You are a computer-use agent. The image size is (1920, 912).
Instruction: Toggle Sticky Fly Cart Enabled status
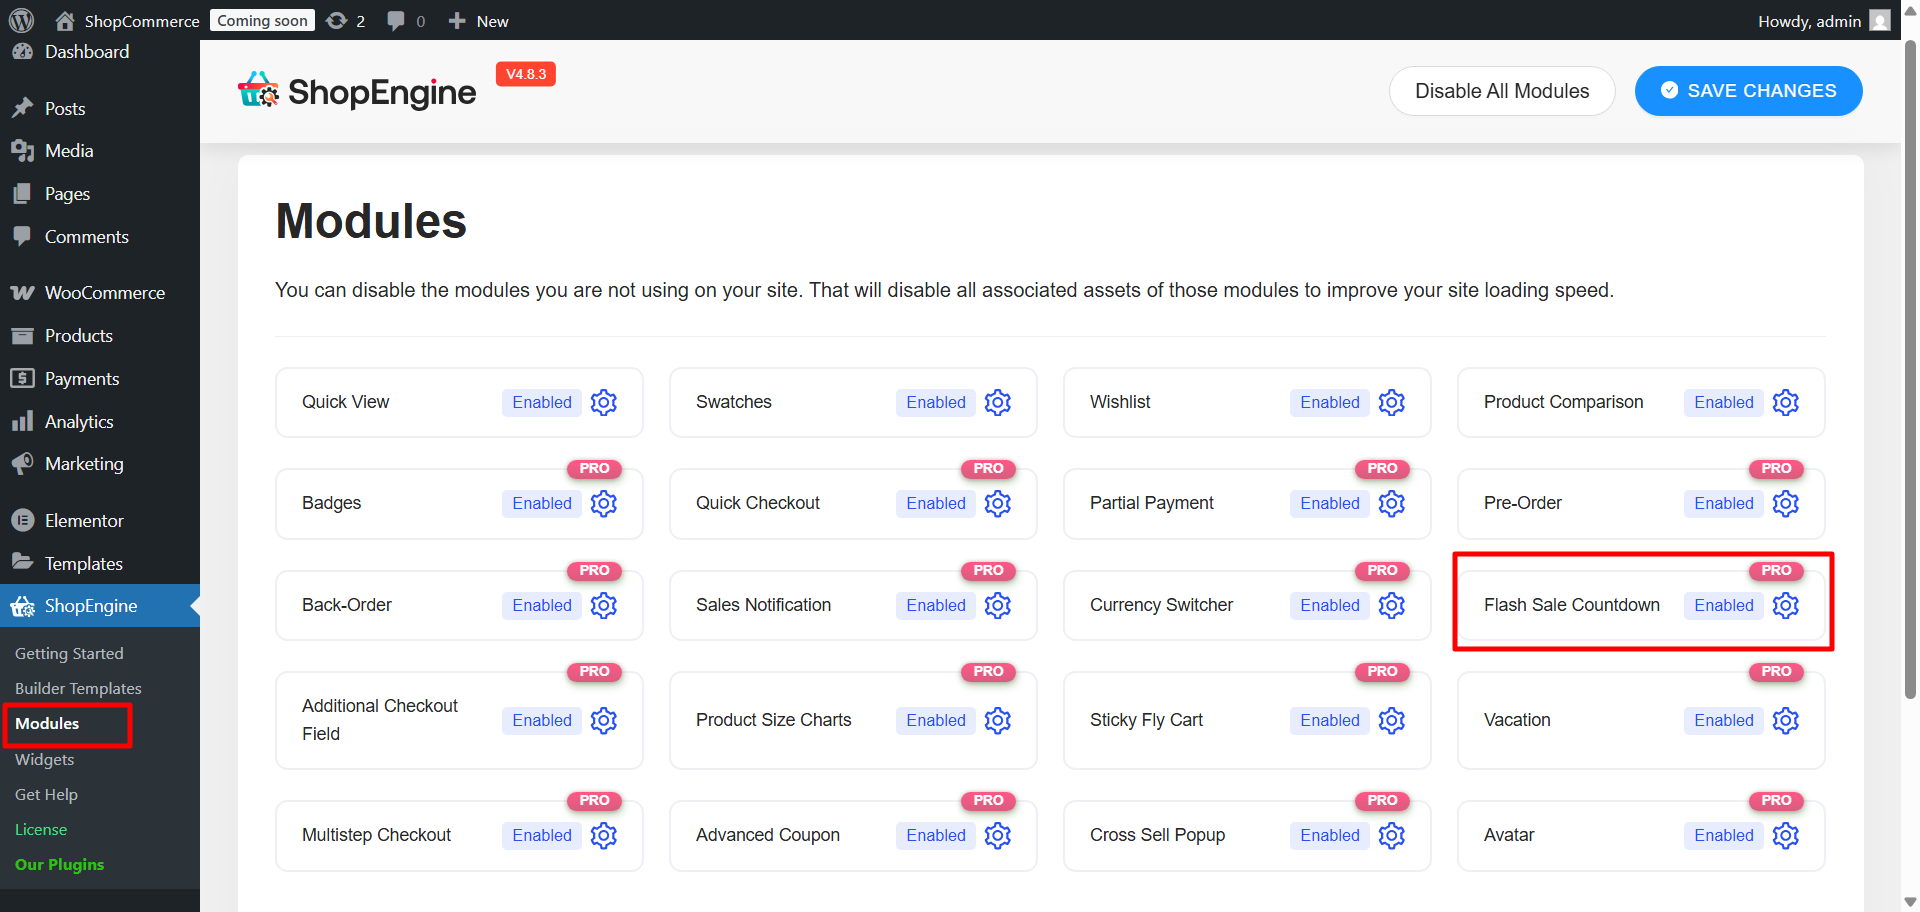pyautogui.click(x=1330, y=720)
